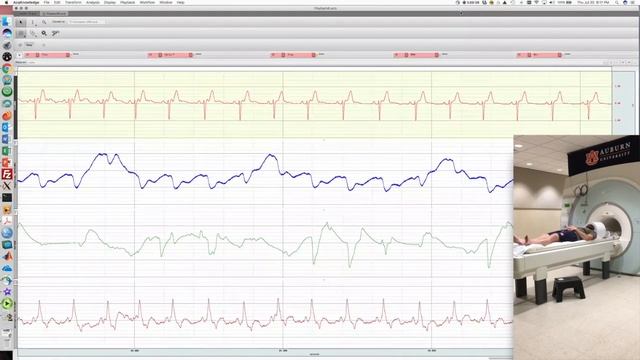Launch Firefox from the Dock
Screen dimensions: 640x360
[7, 116]
